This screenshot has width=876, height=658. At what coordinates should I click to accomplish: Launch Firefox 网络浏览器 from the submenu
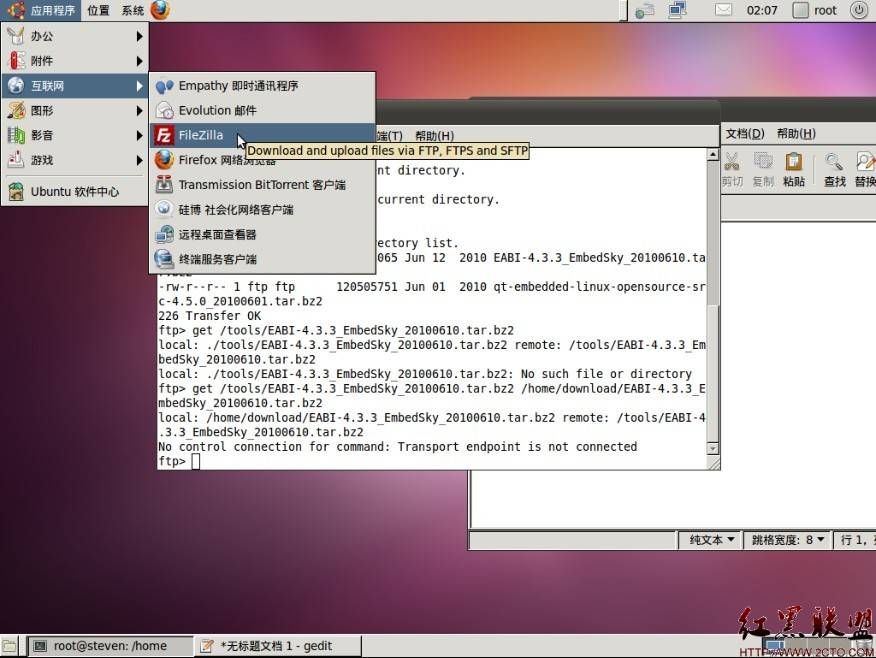pos(263,160)
